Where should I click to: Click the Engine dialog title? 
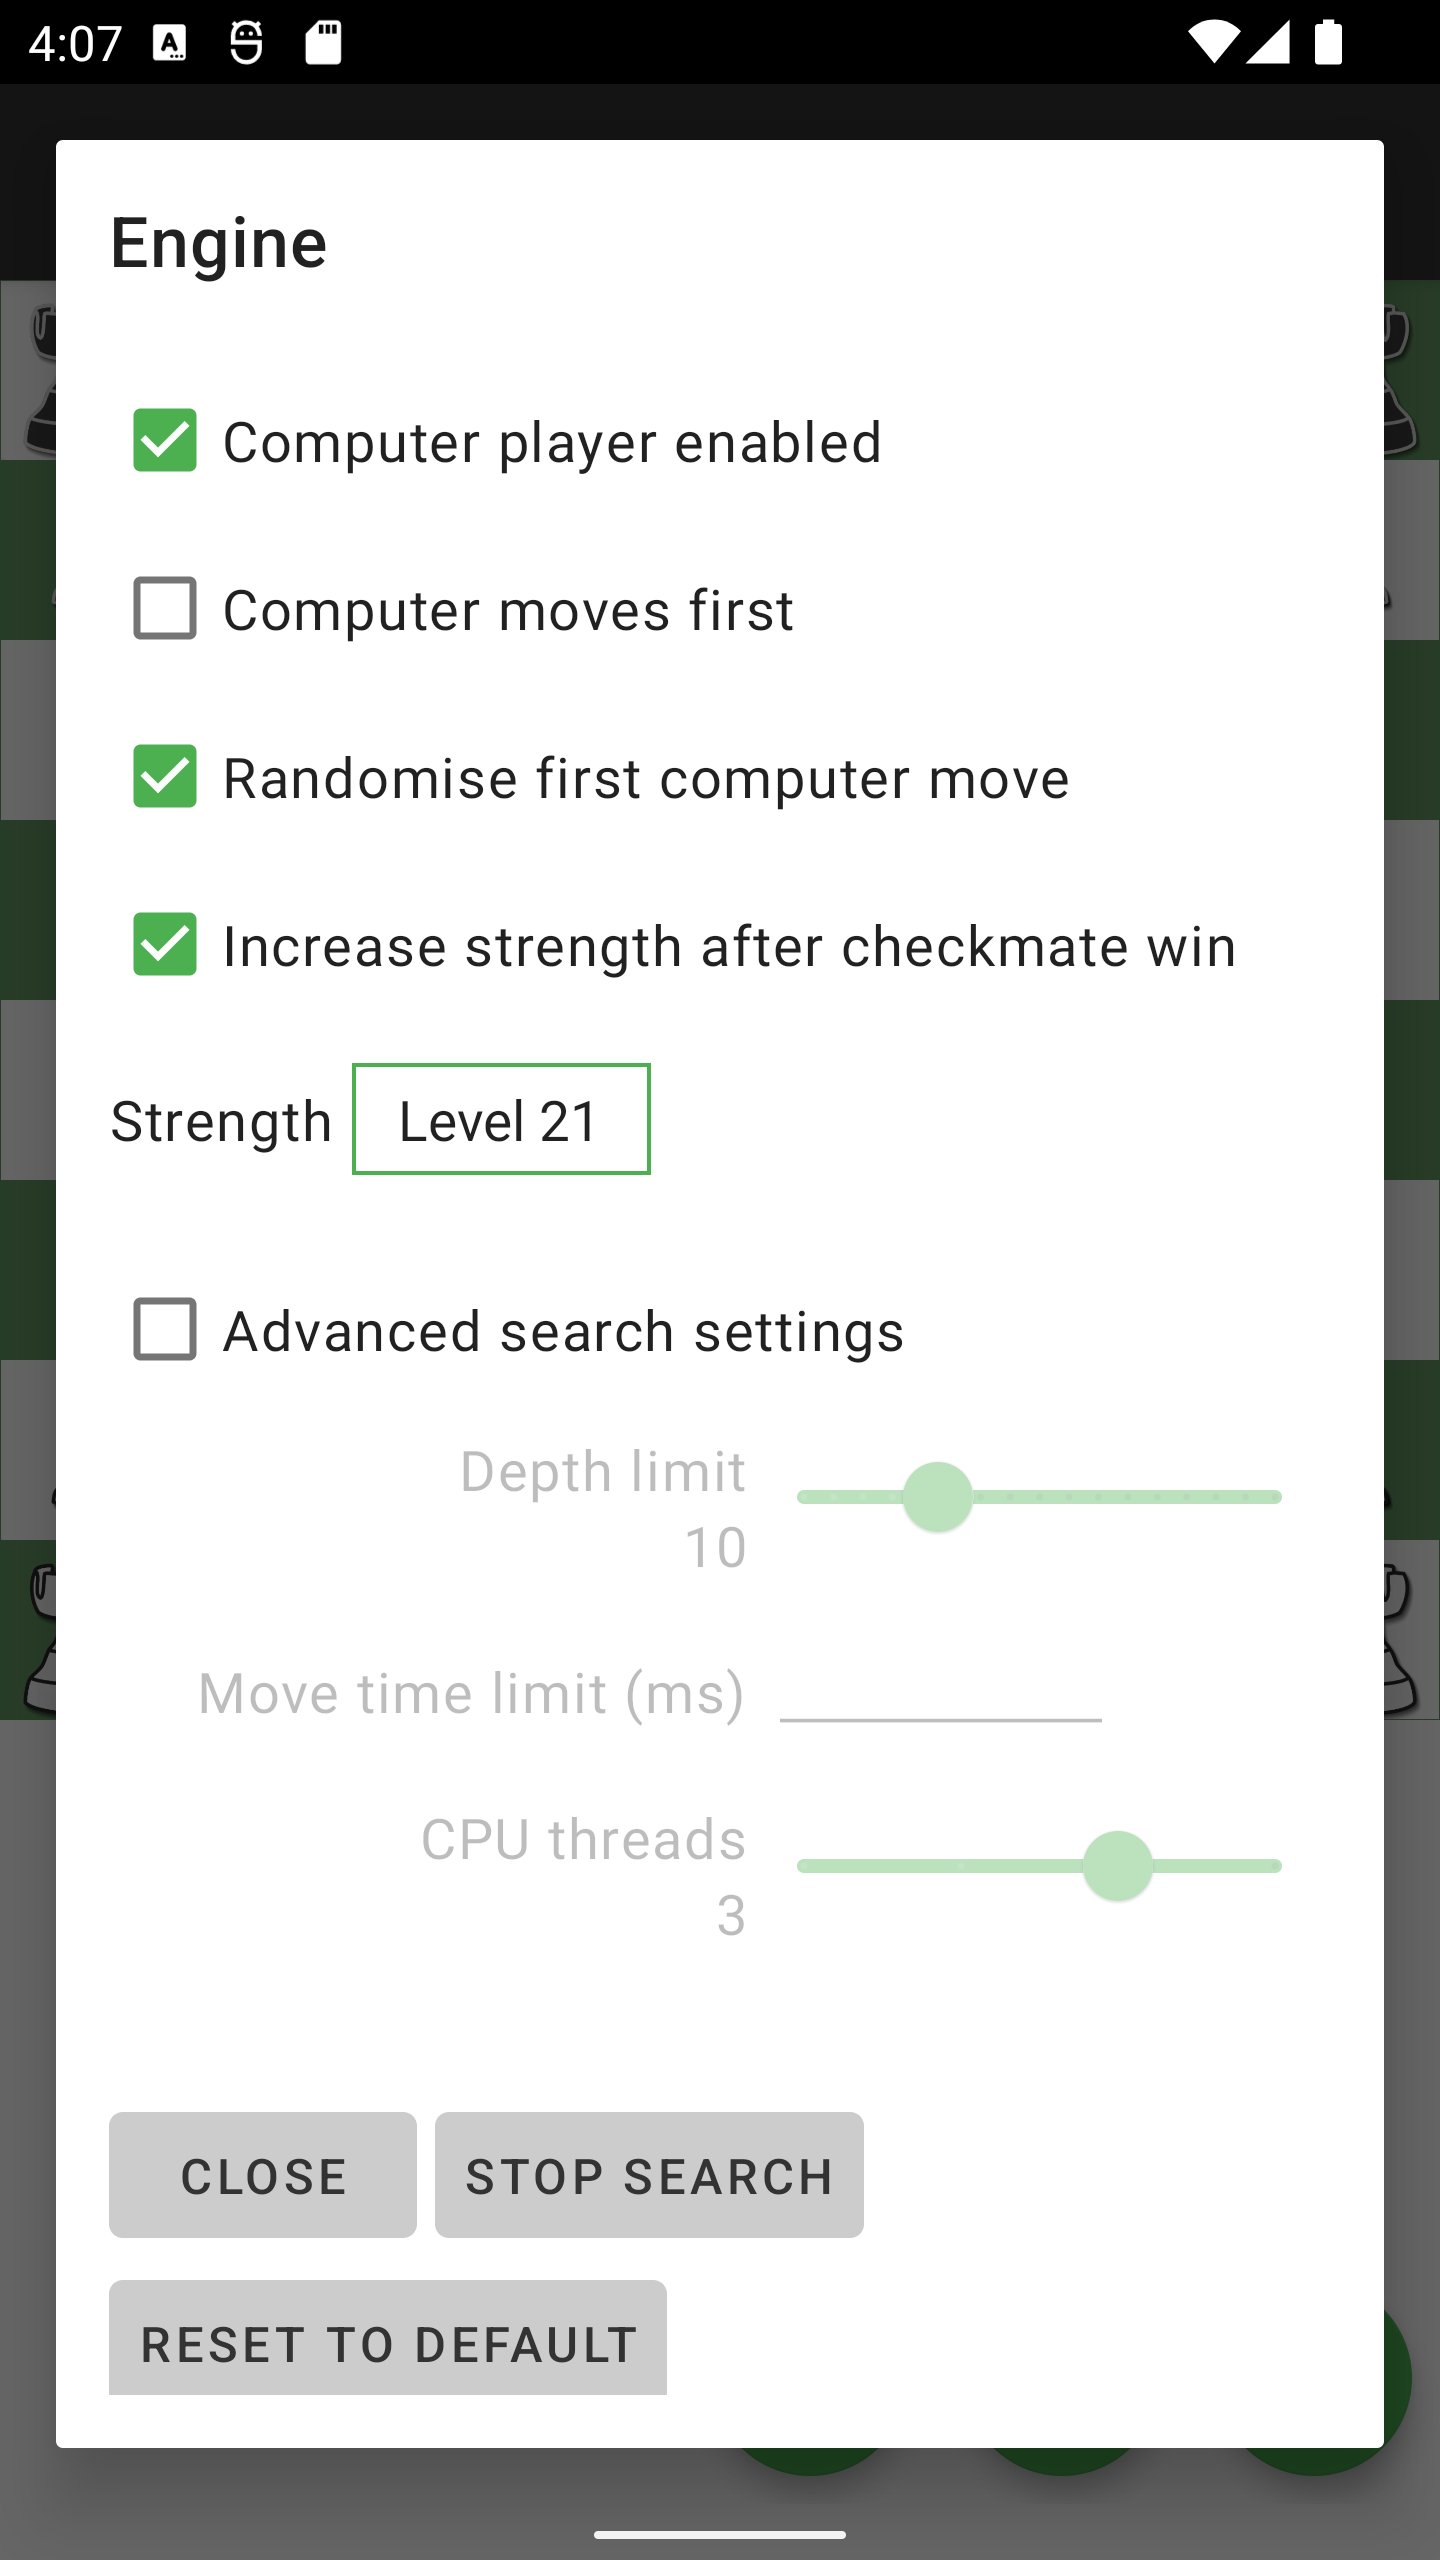(219, 243)
